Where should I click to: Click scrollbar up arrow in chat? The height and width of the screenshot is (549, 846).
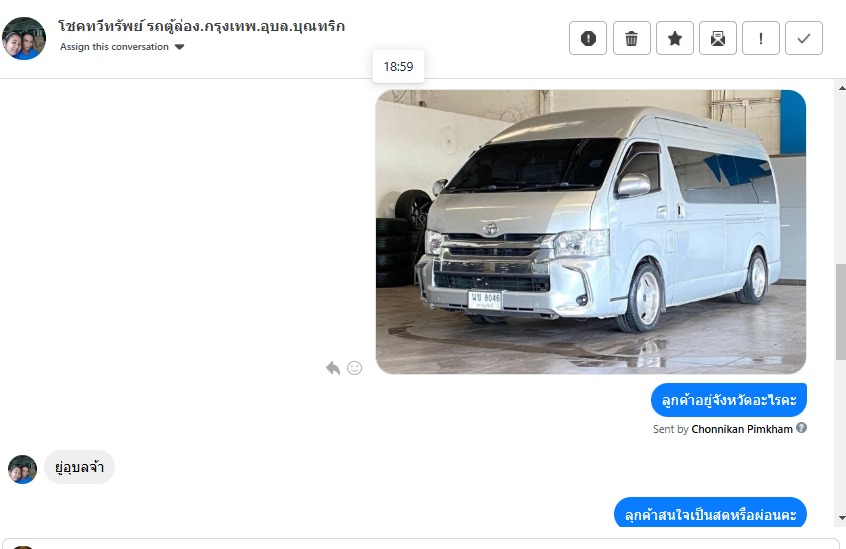842,87
